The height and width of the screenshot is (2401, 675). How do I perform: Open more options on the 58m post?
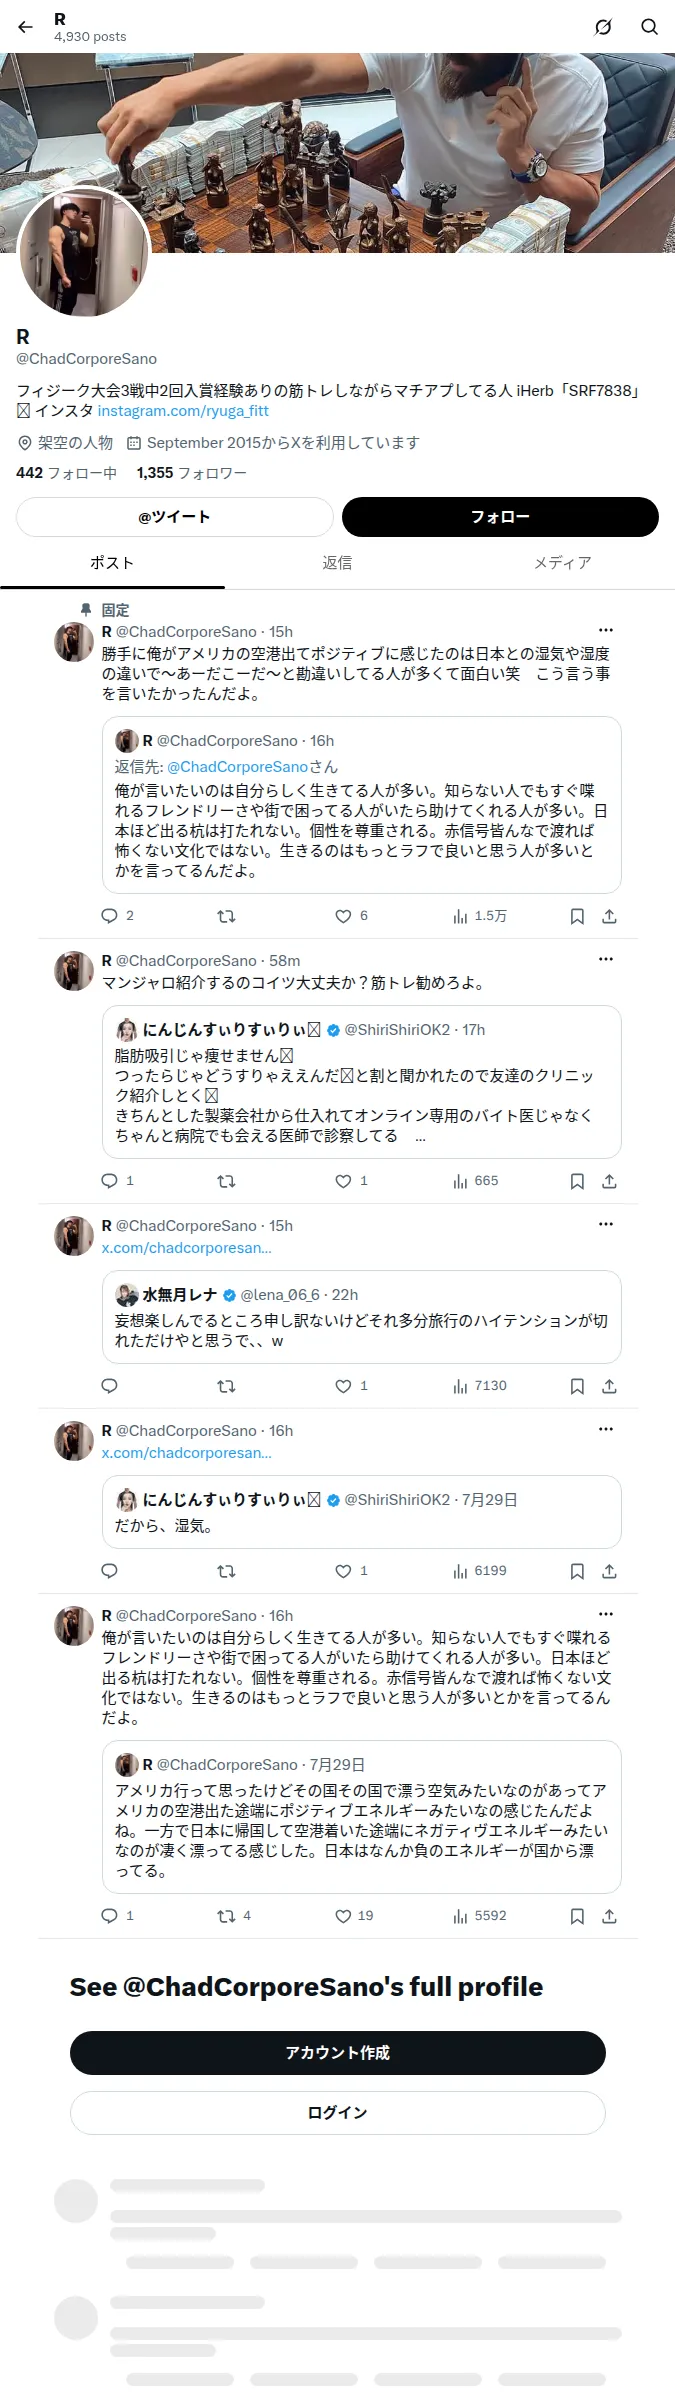coord(605,959)
